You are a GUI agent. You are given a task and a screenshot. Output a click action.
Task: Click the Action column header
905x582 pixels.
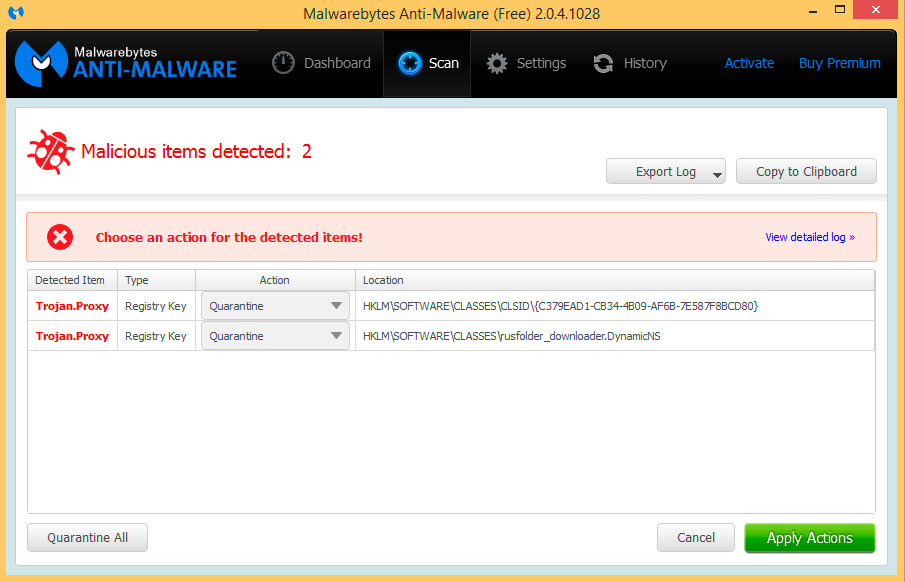[x=275, y=280]
